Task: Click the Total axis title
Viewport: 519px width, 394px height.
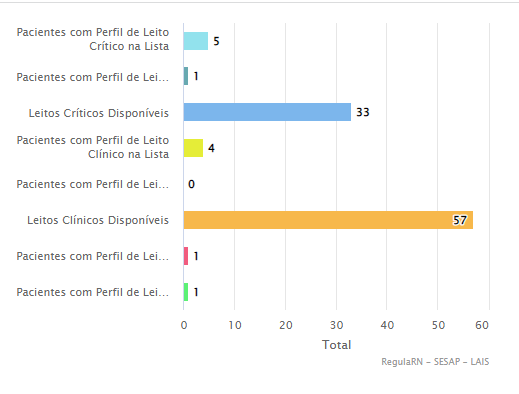Action: point(336,345)
